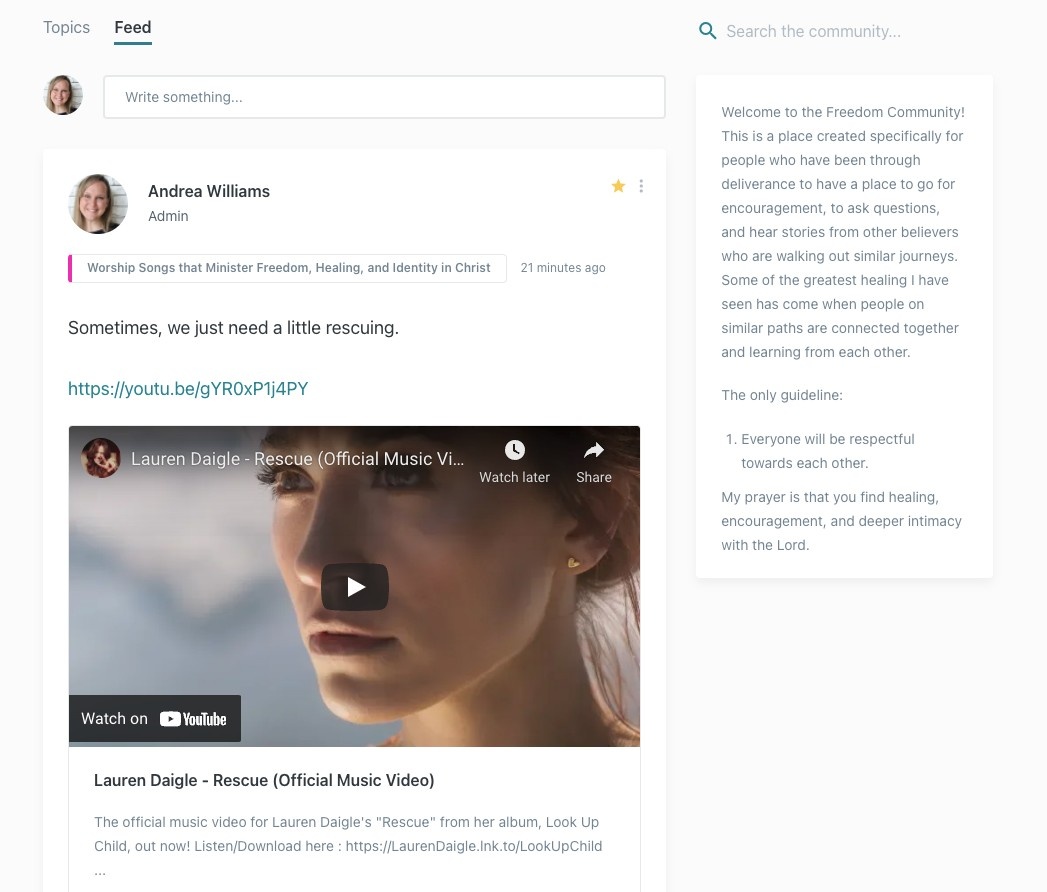This screenshot has height=892, width=1047.
Task: Switch to the Topics tab
Action: click(66, 27)
